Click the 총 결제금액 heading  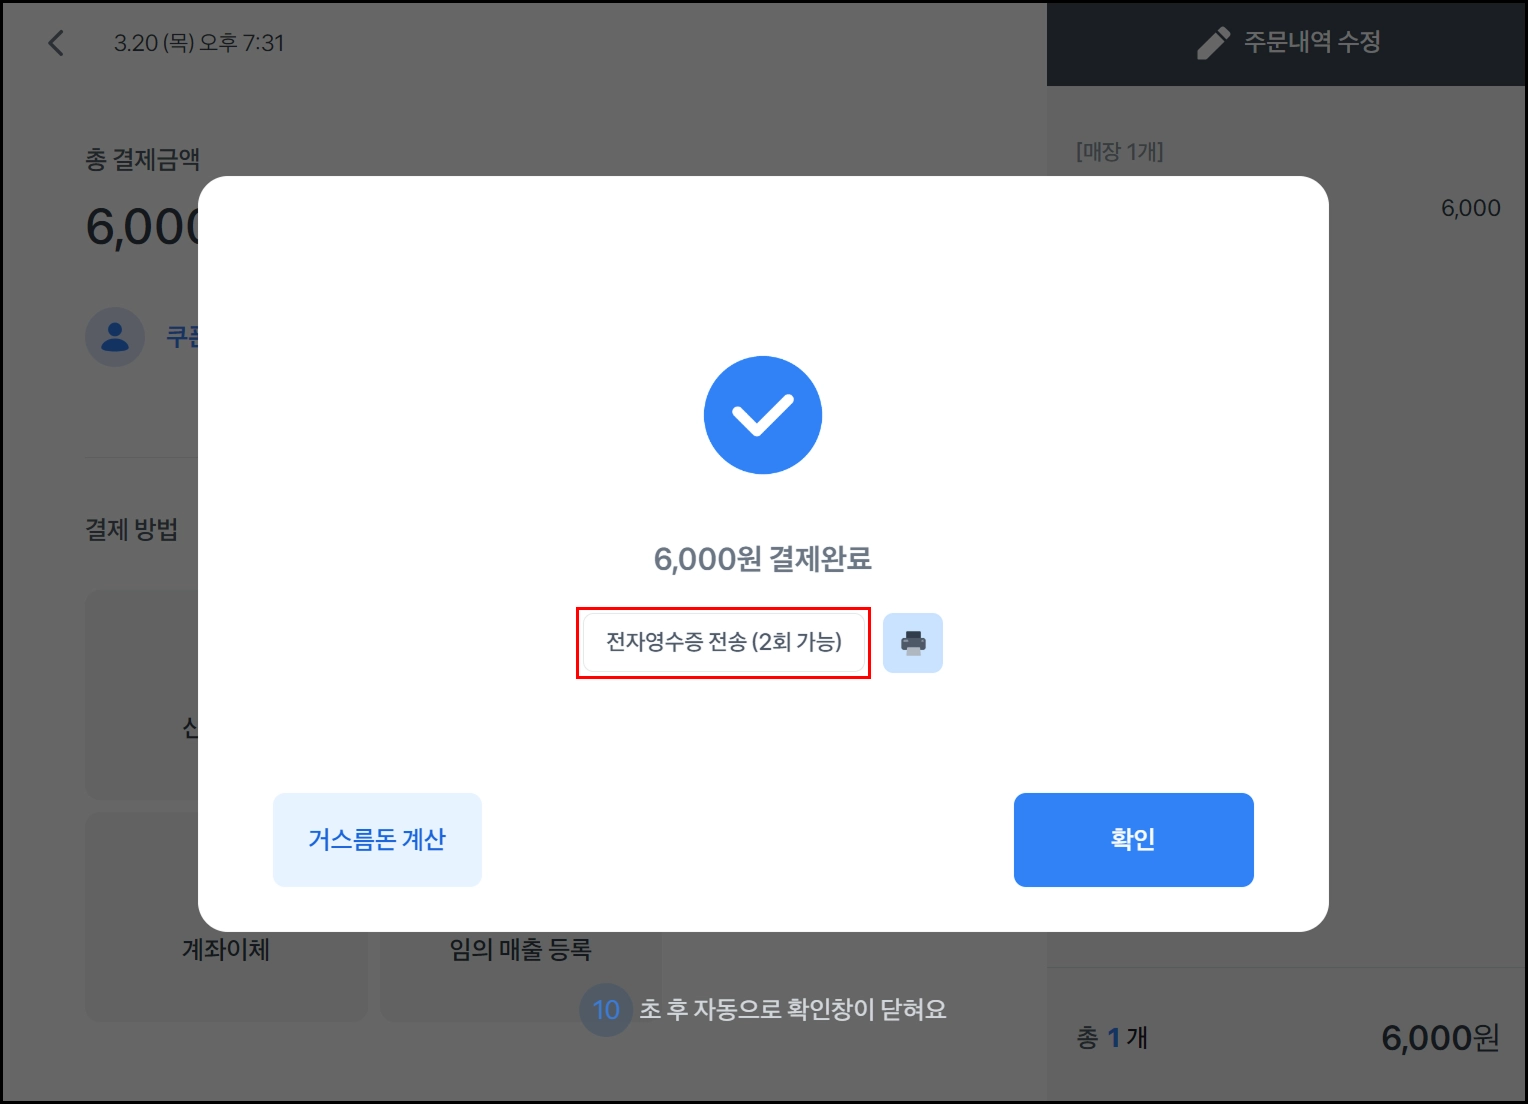pyautogui.click(x=142, y=159)
